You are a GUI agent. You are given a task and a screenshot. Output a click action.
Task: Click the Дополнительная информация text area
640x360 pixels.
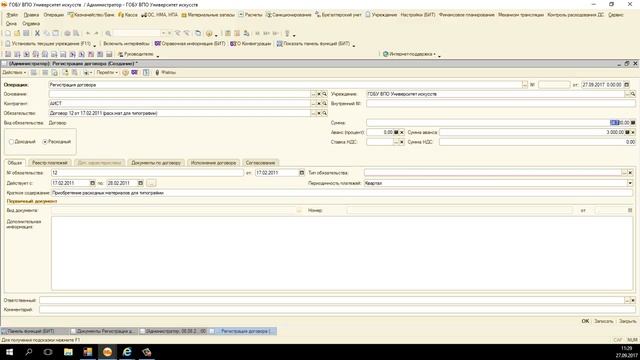click(342, 254)
